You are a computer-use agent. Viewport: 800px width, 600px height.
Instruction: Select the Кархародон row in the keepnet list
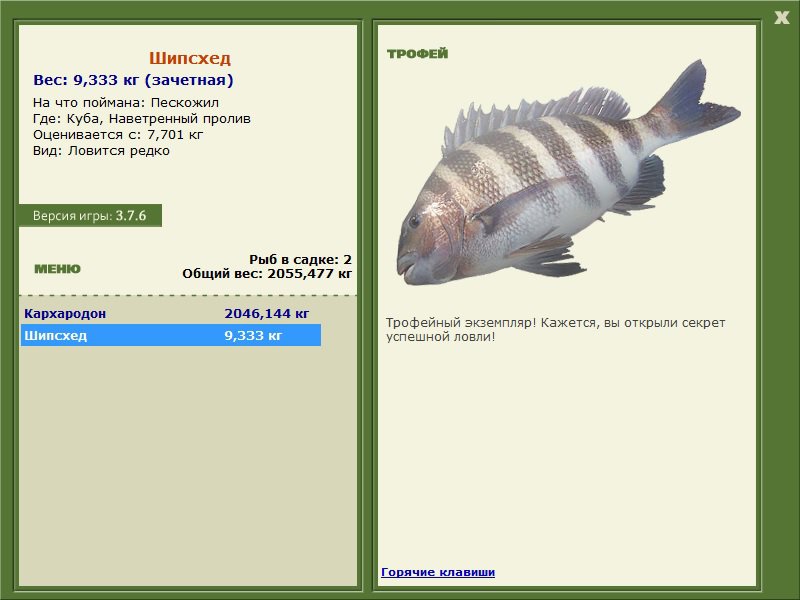[x=171, y=313]
